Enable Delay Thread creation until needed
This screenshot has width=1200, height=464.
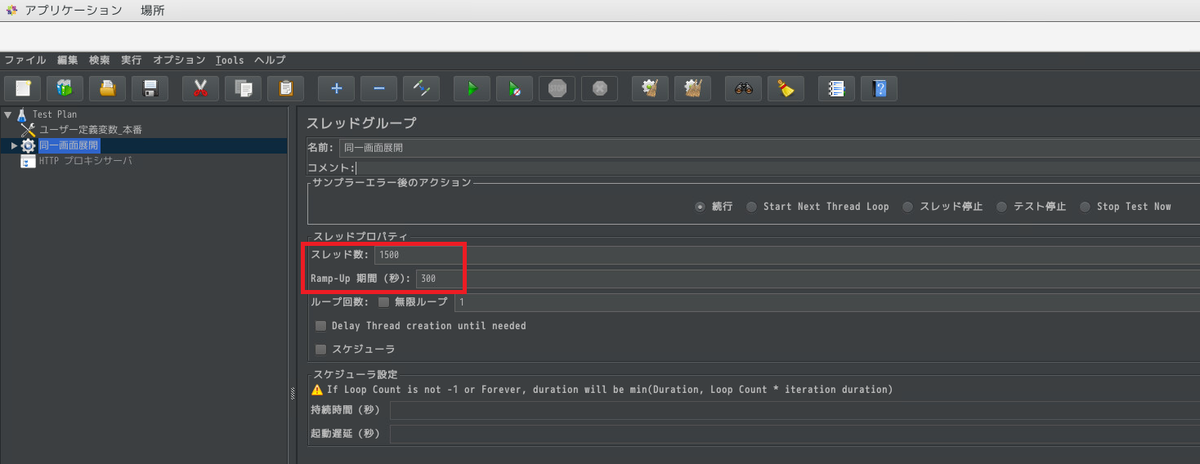[321, 326]
